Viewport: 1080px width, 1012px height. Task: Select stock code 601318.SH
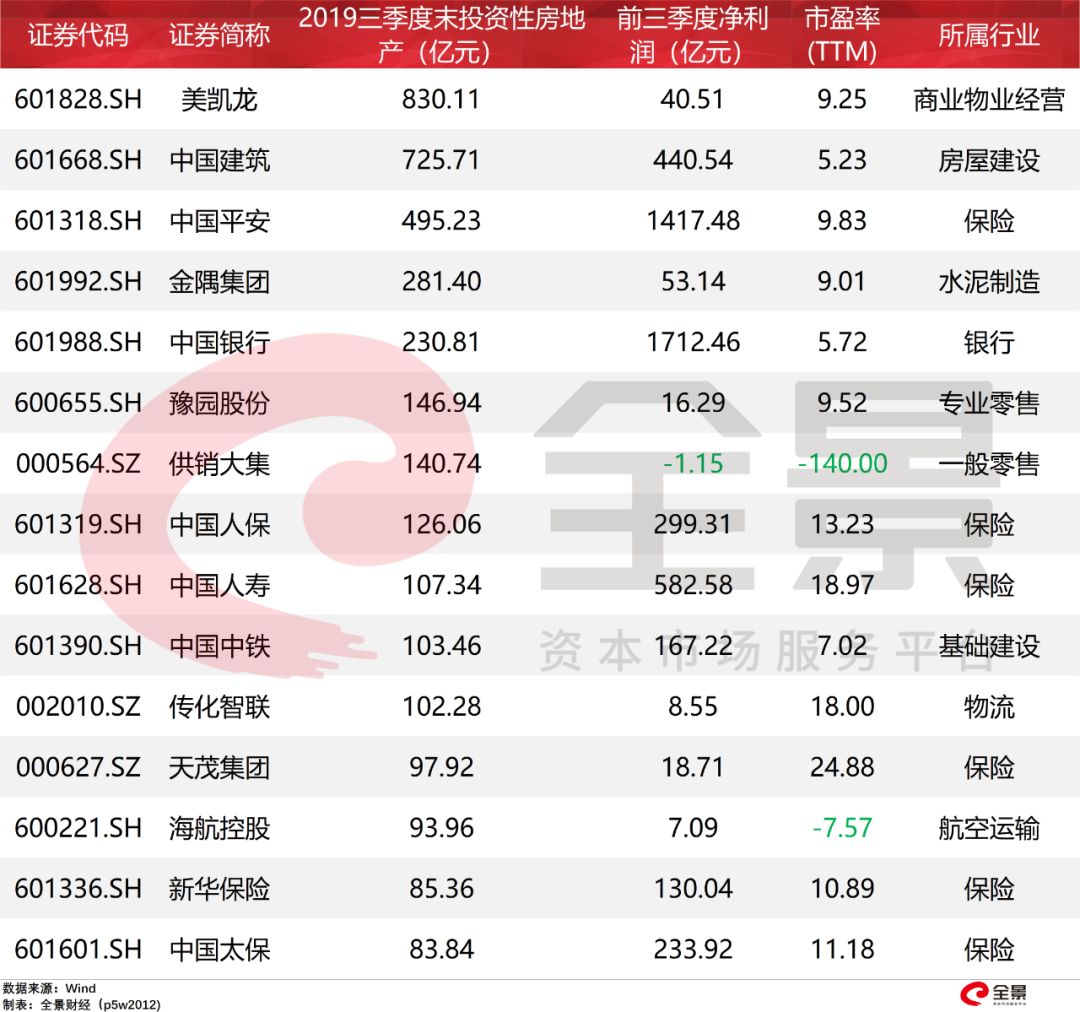78,220
